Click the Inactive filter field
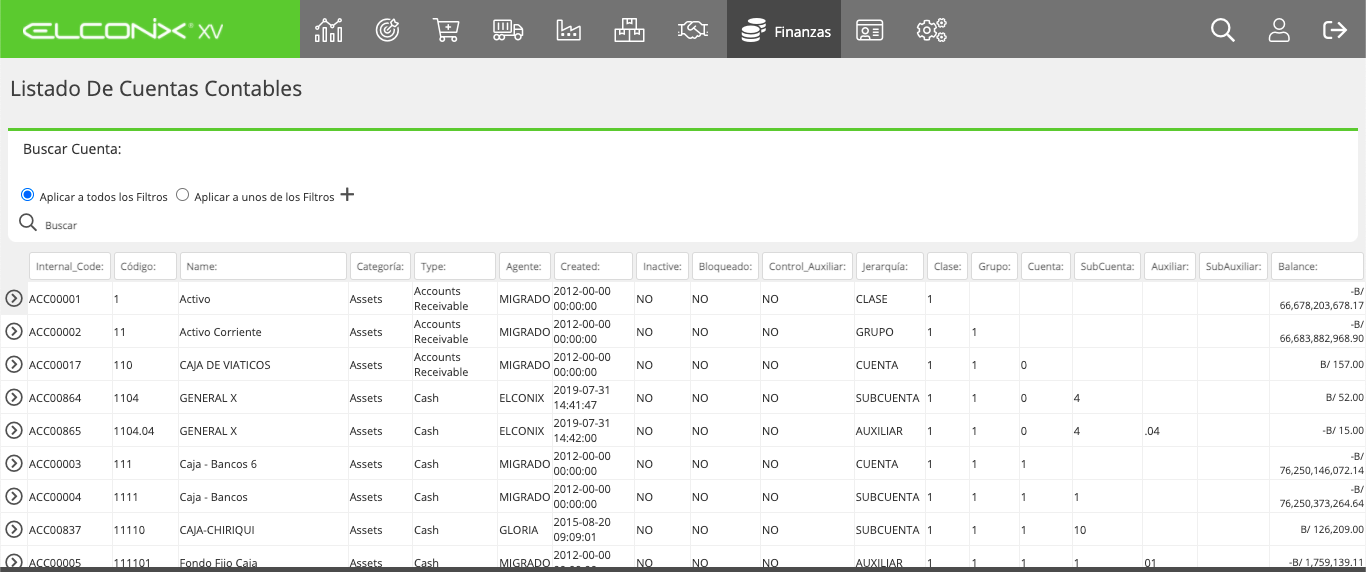 [x=662, y=266]
